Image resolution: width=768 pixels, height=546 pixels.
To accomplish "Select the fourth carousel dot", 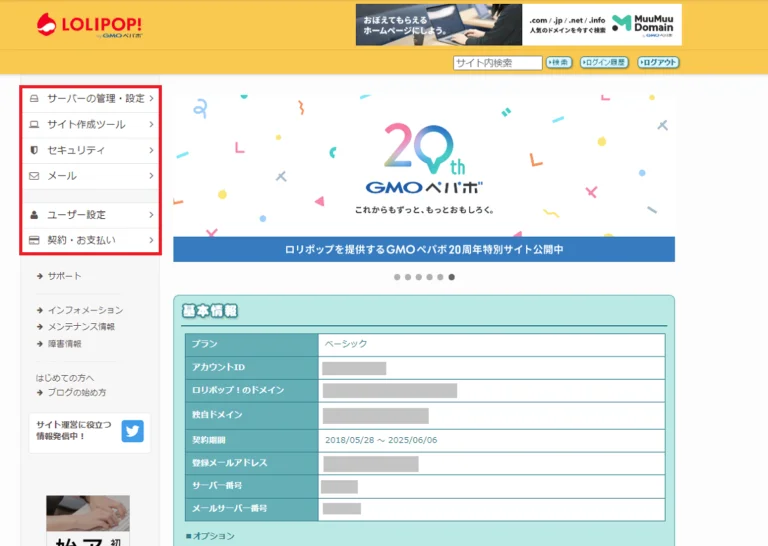I will (430, 277).
